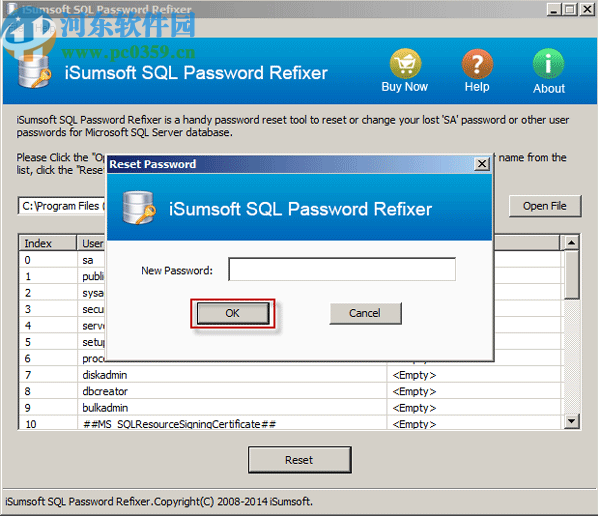Click the user list scrollbar thumb
Screen dimensions: 598x518
pyautogui.click(x=571, y=274)
